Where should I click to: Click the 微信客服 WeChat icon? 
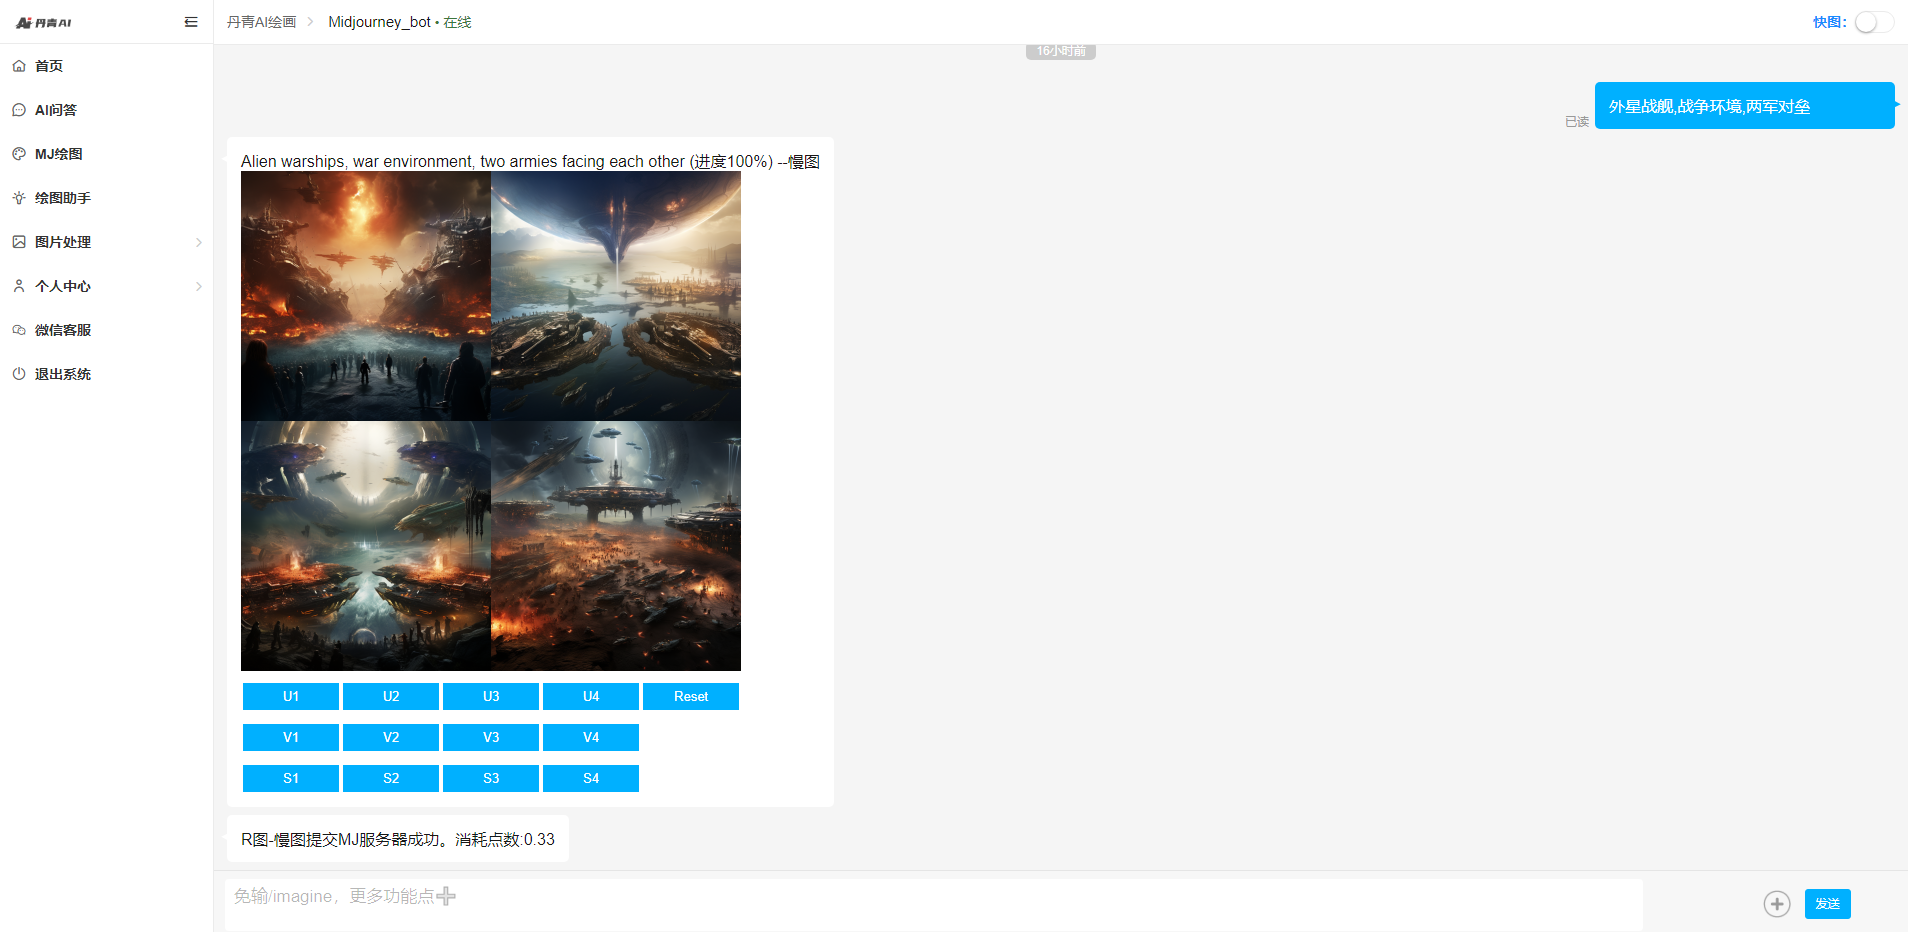[19, 330]
